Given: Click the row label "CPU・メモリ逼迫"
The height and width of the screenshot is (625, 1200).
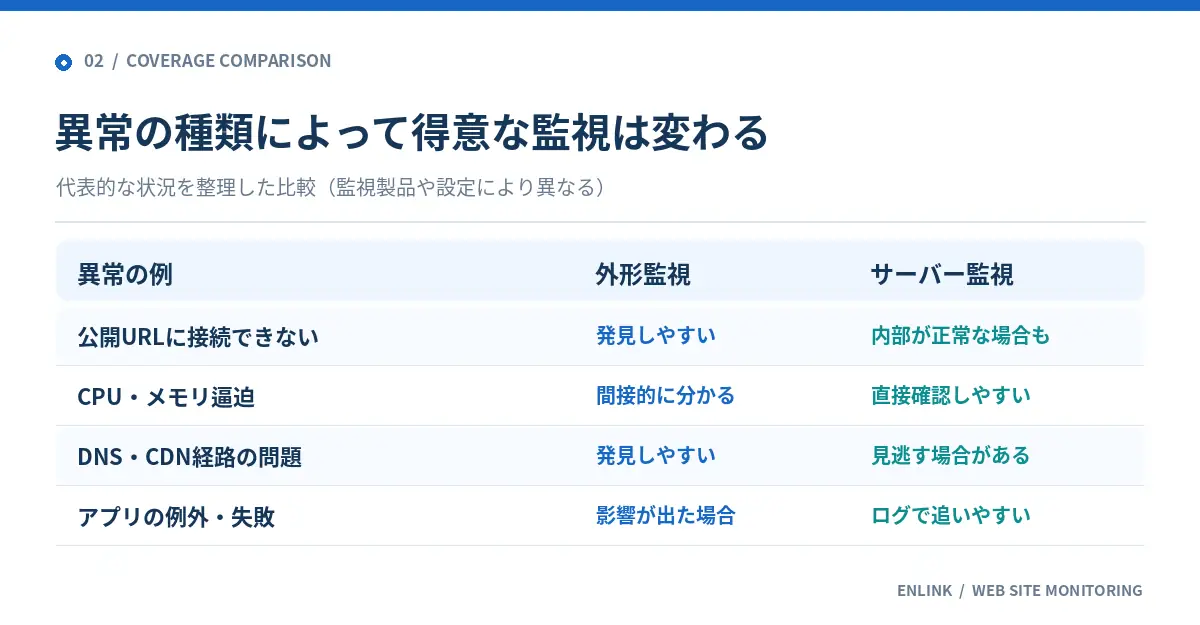Looking at the screenshot, I should [166, 396].
